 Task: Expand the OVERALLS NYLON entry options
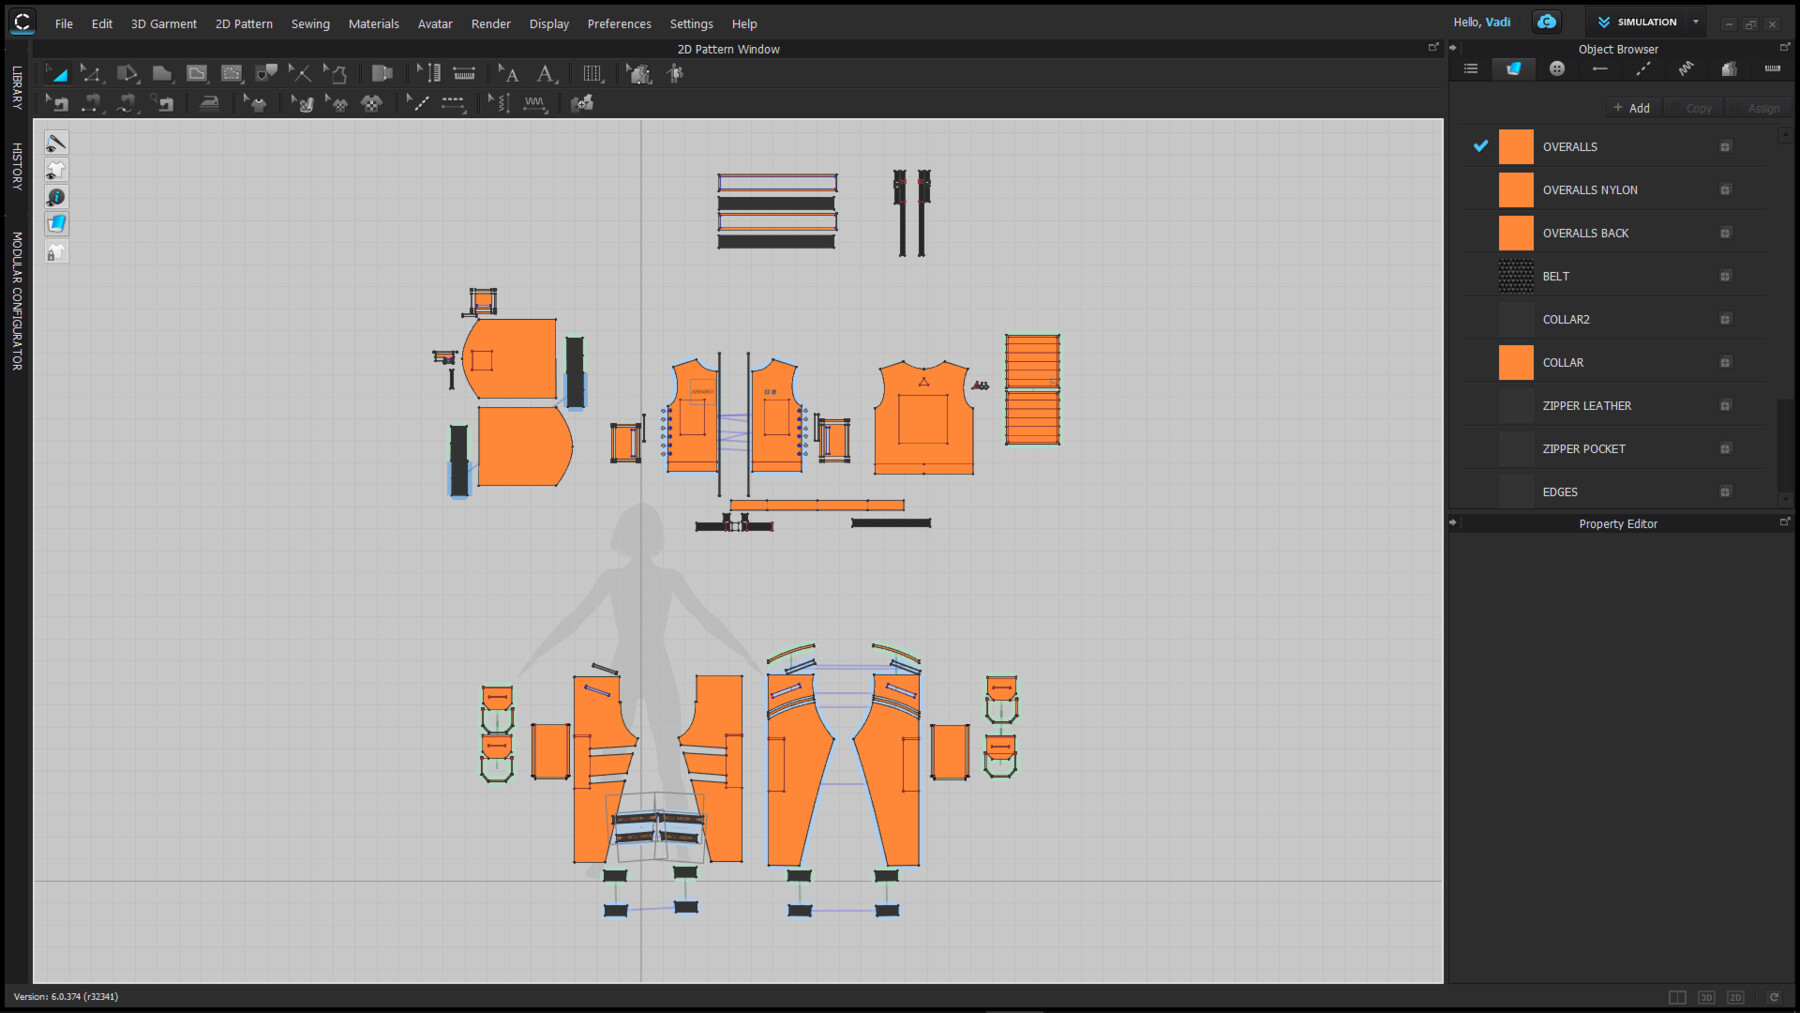click(x=1725, y=190)
